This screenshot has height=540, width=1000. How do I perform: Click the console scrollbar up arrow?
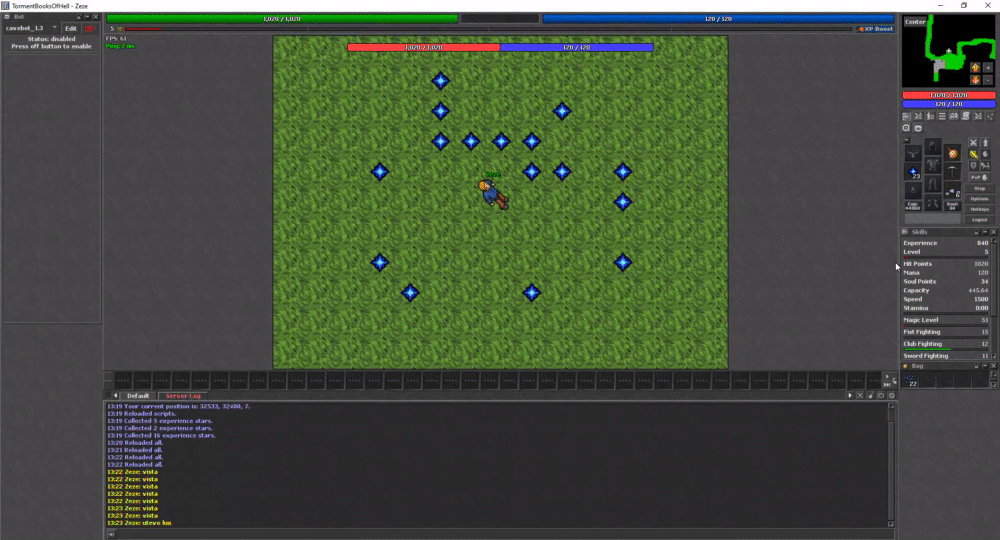(x=891, y=405)
